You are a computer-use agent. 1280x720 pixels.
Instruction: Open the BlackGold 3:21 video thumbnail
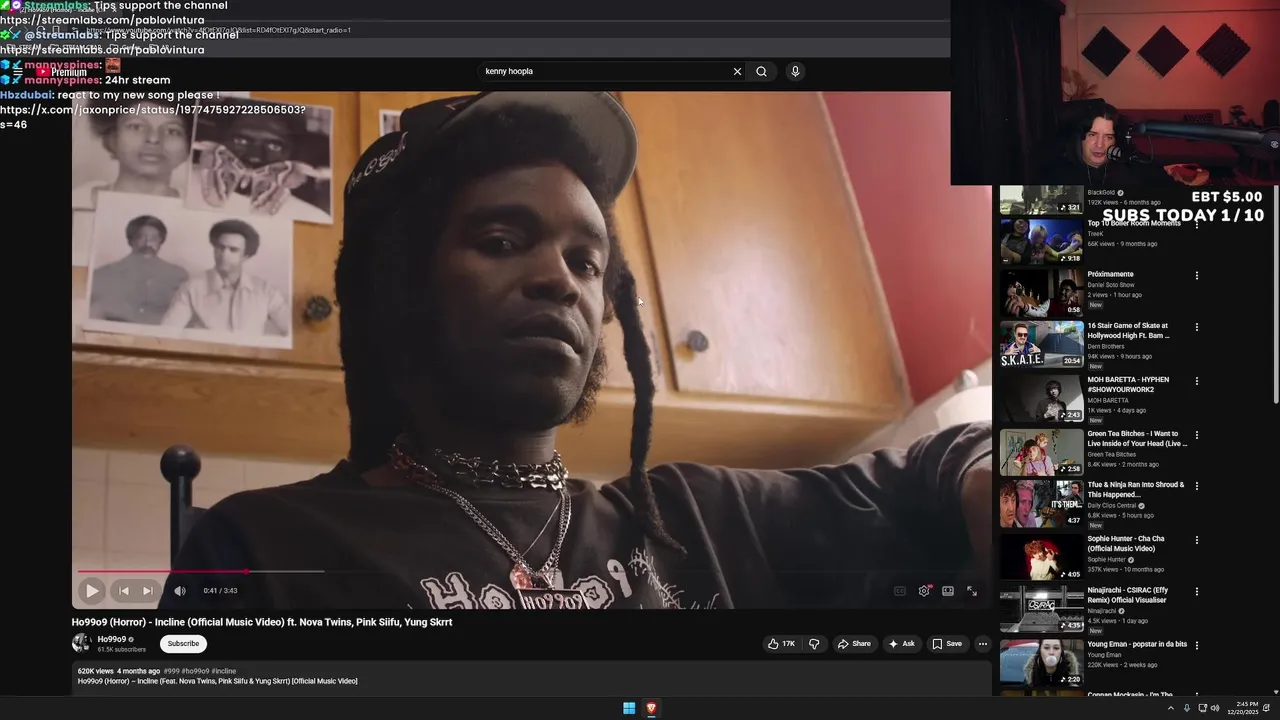[x=1041, y=199]
